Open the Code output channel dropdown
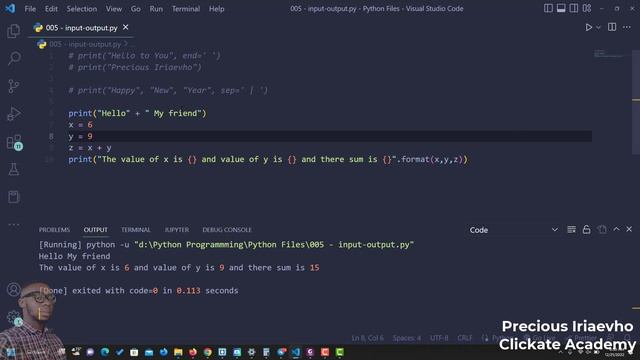The width and height of the screenshot is (640, 360). 513,230
